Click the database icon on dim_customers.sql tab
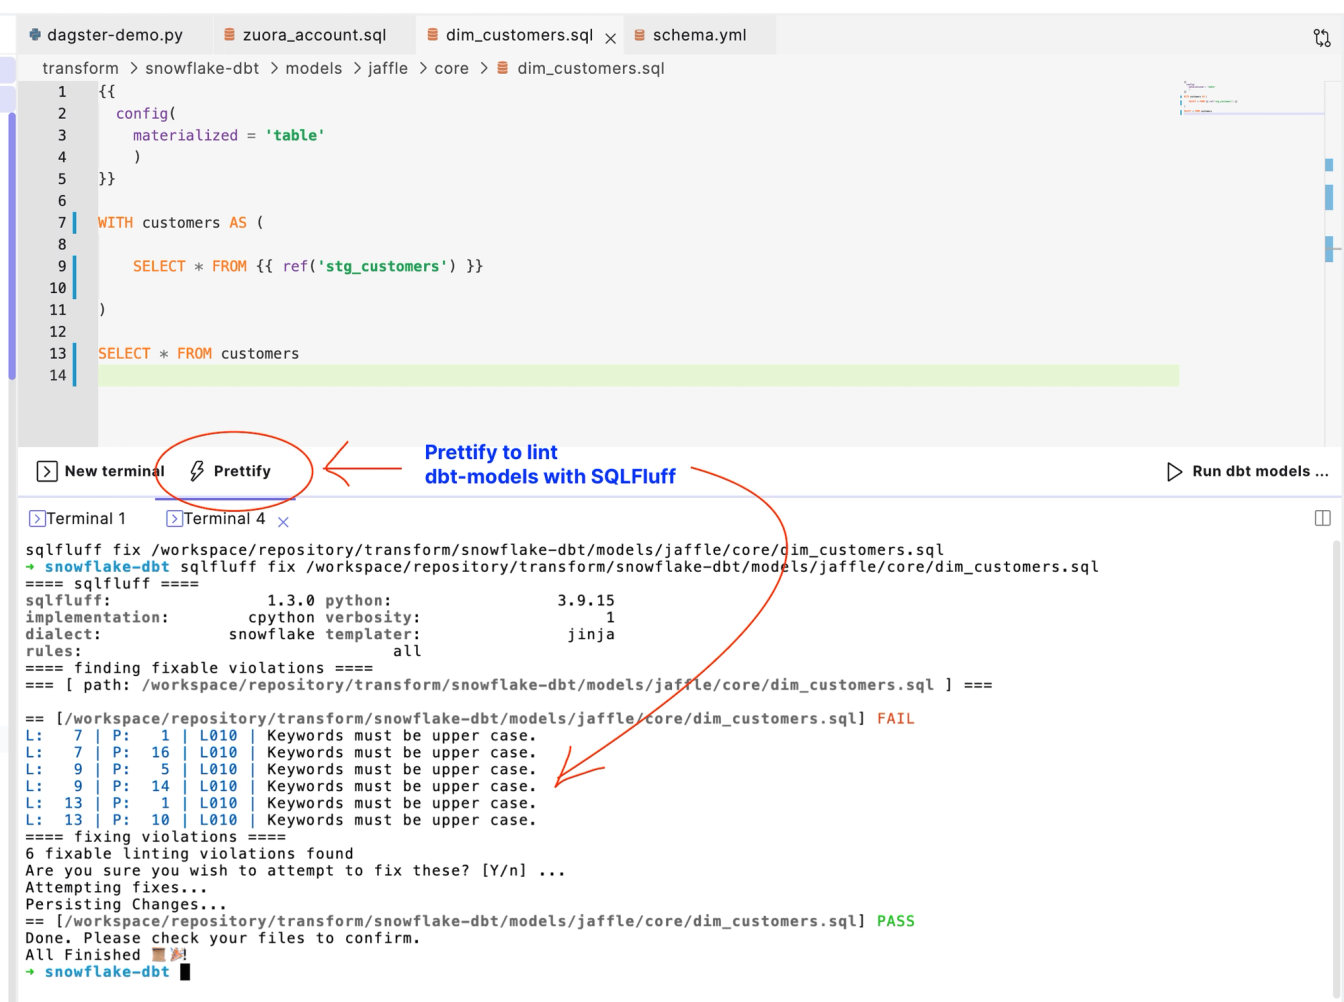This screenshot has height=1002, width=1344. tap(433, 35)
